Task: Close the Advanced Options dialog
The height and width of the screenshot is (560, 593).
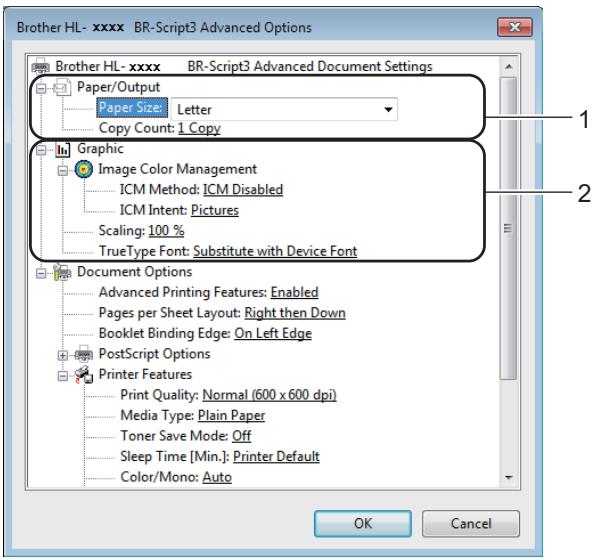Action: point(515,27)
